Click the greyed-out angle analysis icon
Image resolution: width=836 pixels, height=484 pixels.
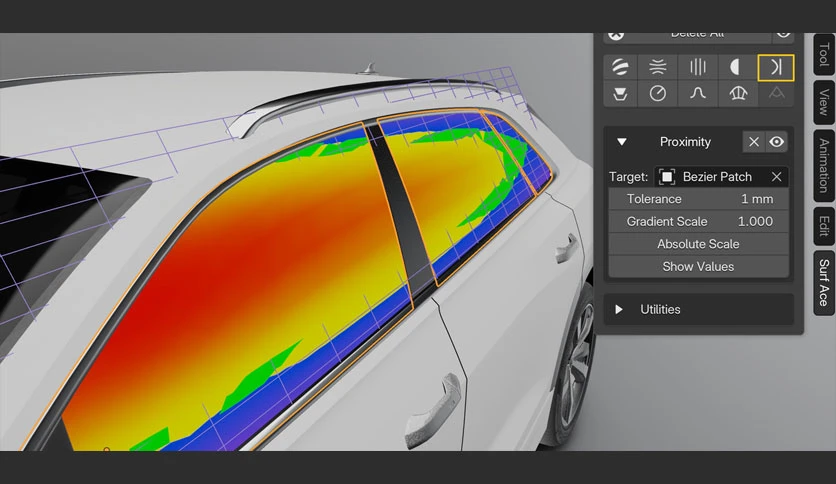pos(776,94)
